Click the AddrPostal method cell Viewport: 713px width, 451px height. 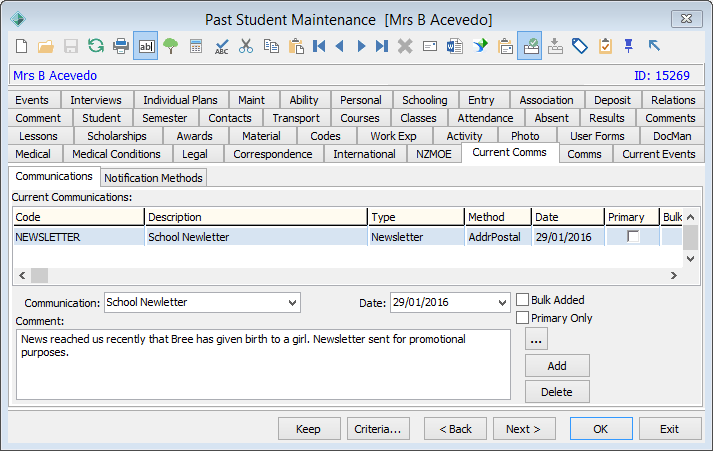[498, 237]
